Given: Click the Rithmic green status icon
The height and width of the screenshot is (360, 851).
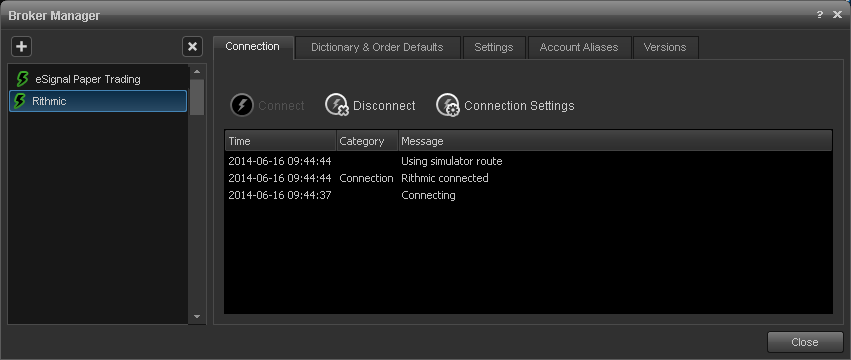Looking at the screenshot, I should (20, 101).
